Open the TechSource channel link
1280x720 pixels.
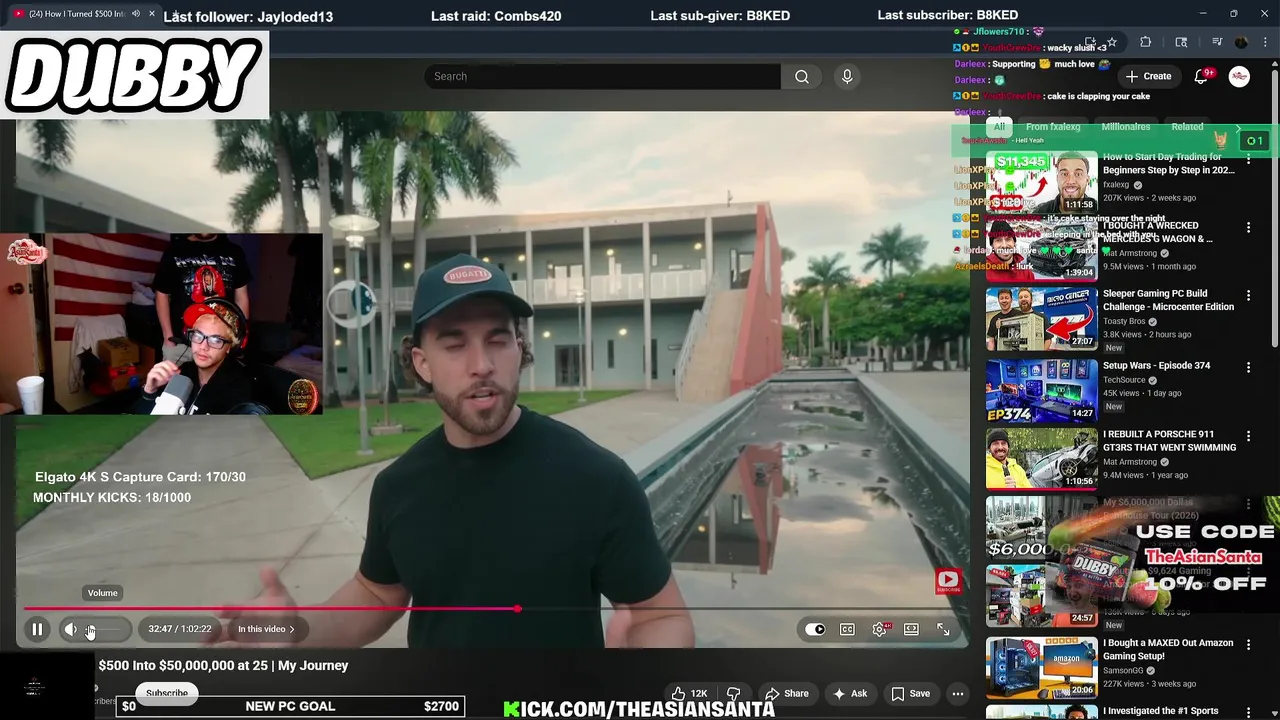click(1126, 381)
